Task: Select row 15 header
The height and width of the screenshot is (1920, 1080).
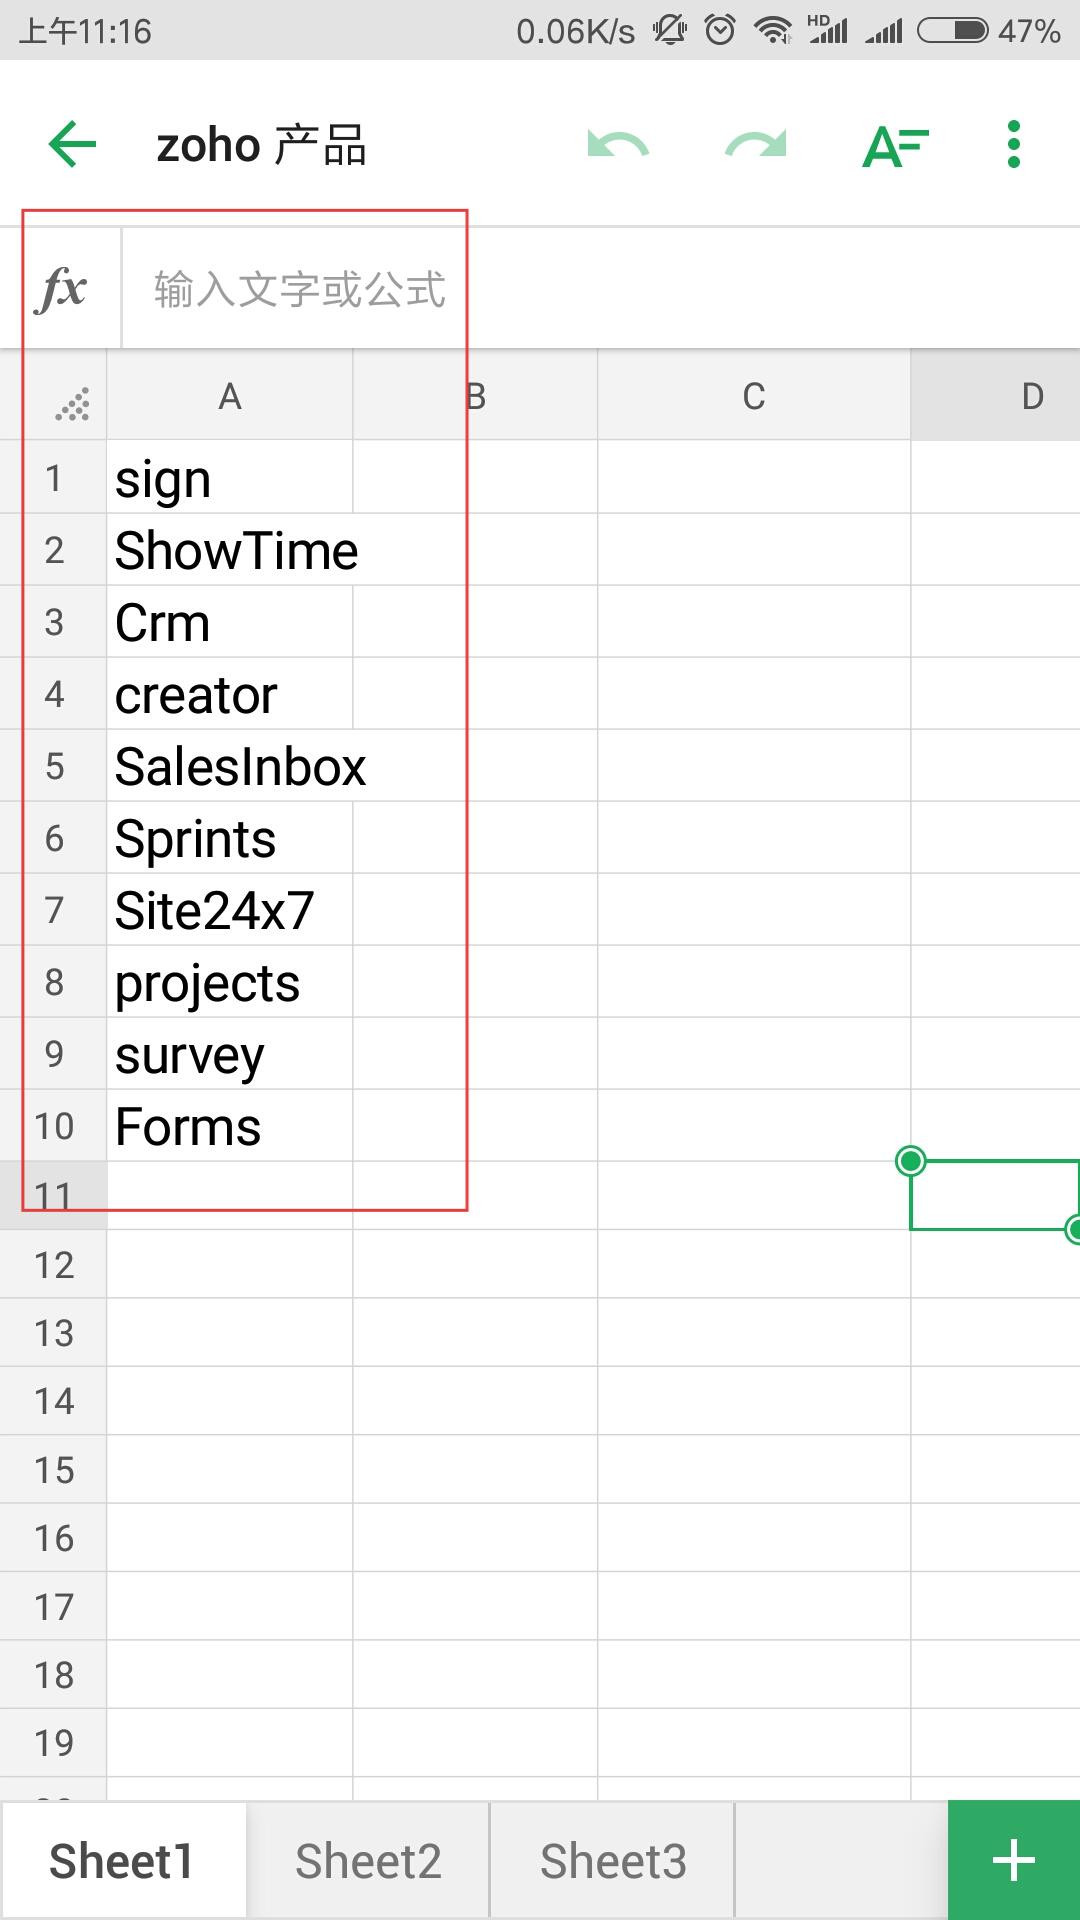Action: click(x=54, y=1470)
